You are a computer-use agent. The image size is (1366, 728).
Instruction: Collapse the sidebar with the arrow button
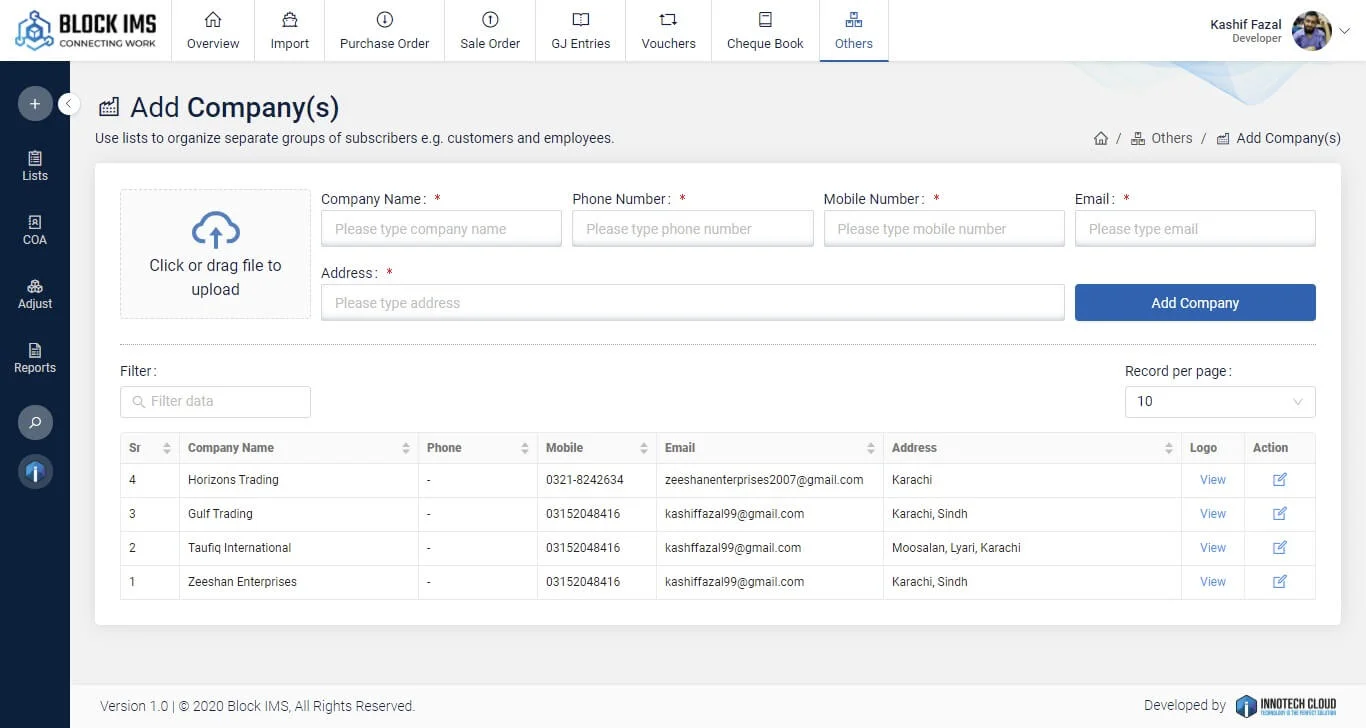click(69, 104)
